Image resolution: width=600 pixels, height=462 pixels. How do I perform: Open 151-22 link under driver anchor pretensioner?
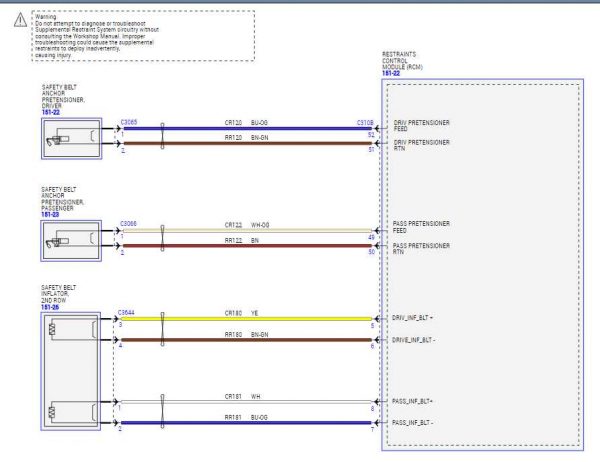(x=51, y=112)
